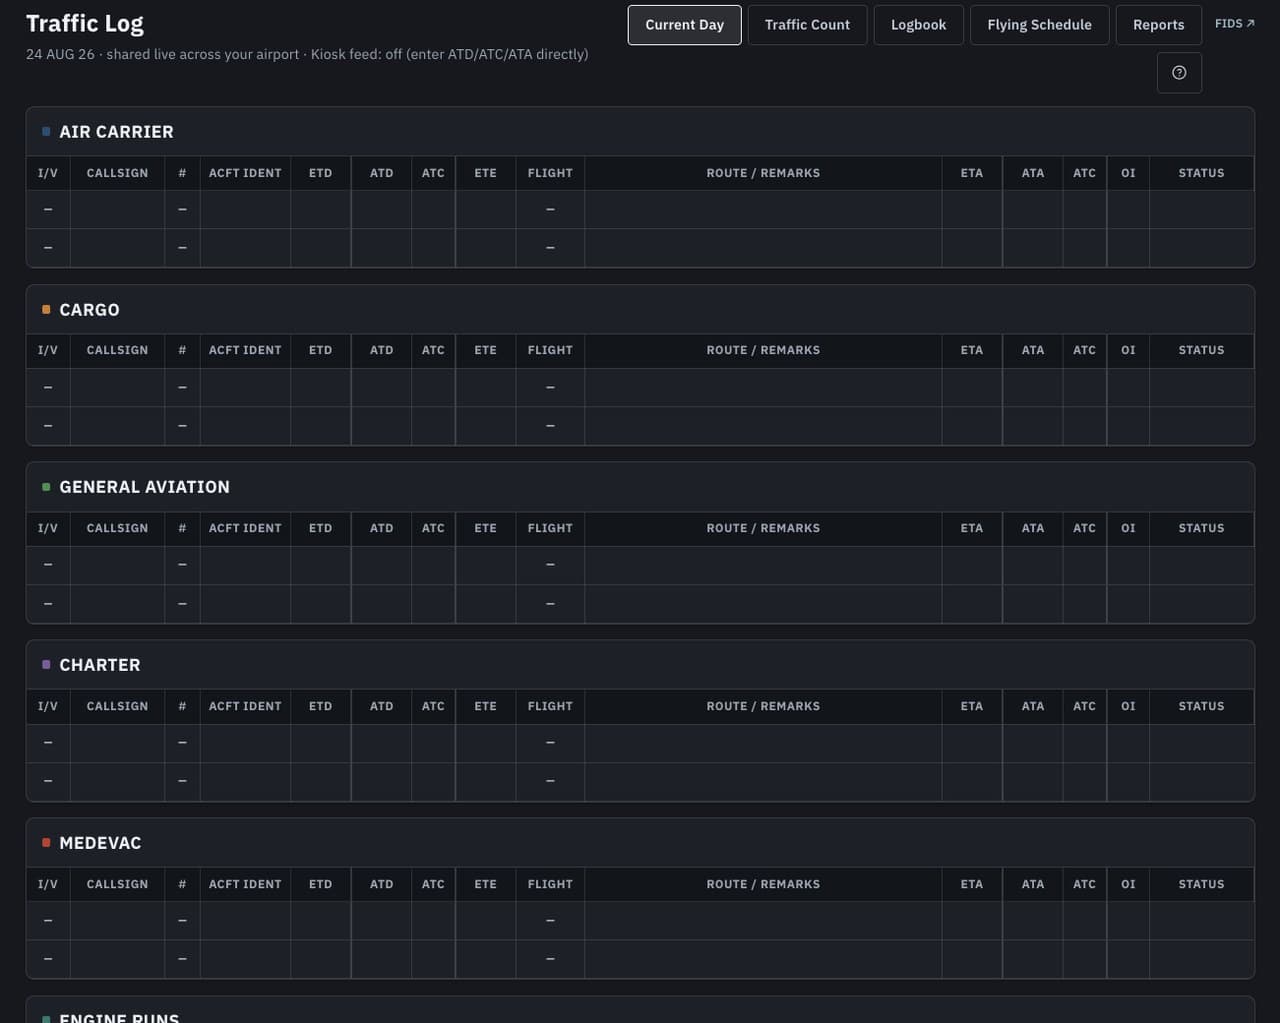Open the Traffic Count tab
The width and height of the screenshot is (1280, 1023).
807,25
